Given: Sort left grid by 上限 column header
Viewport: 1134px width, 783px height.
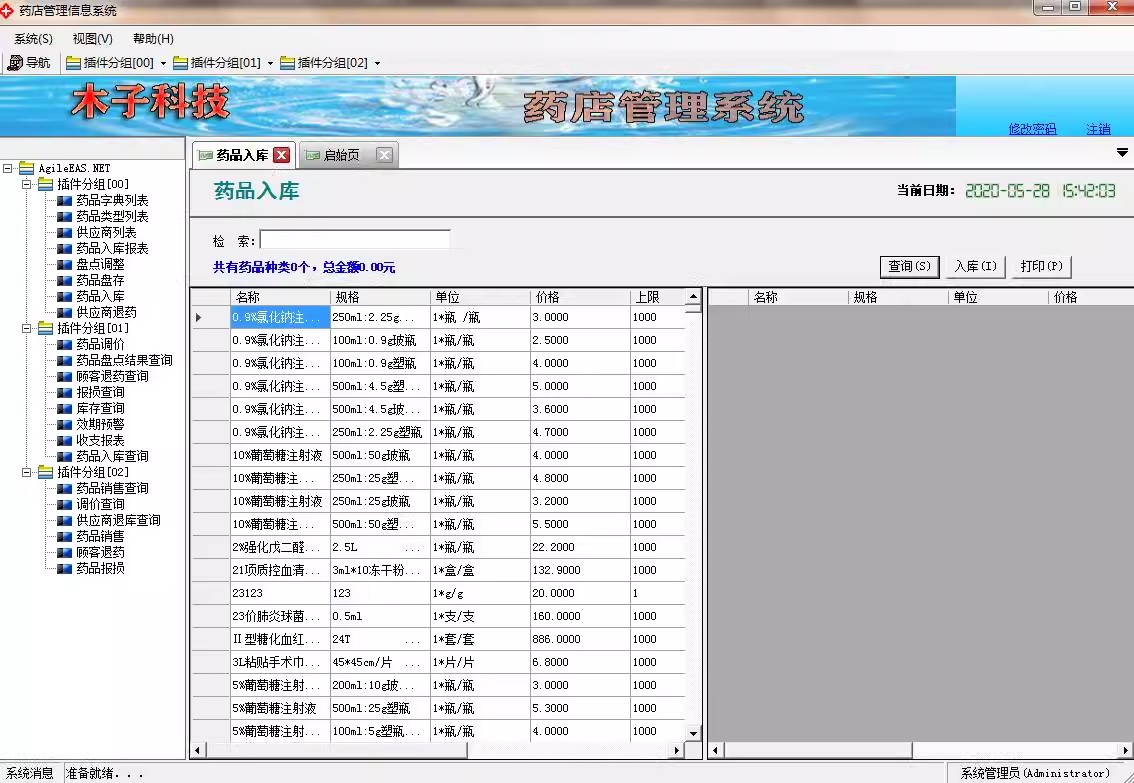Looking at the screenshot, I should (657, 297).
